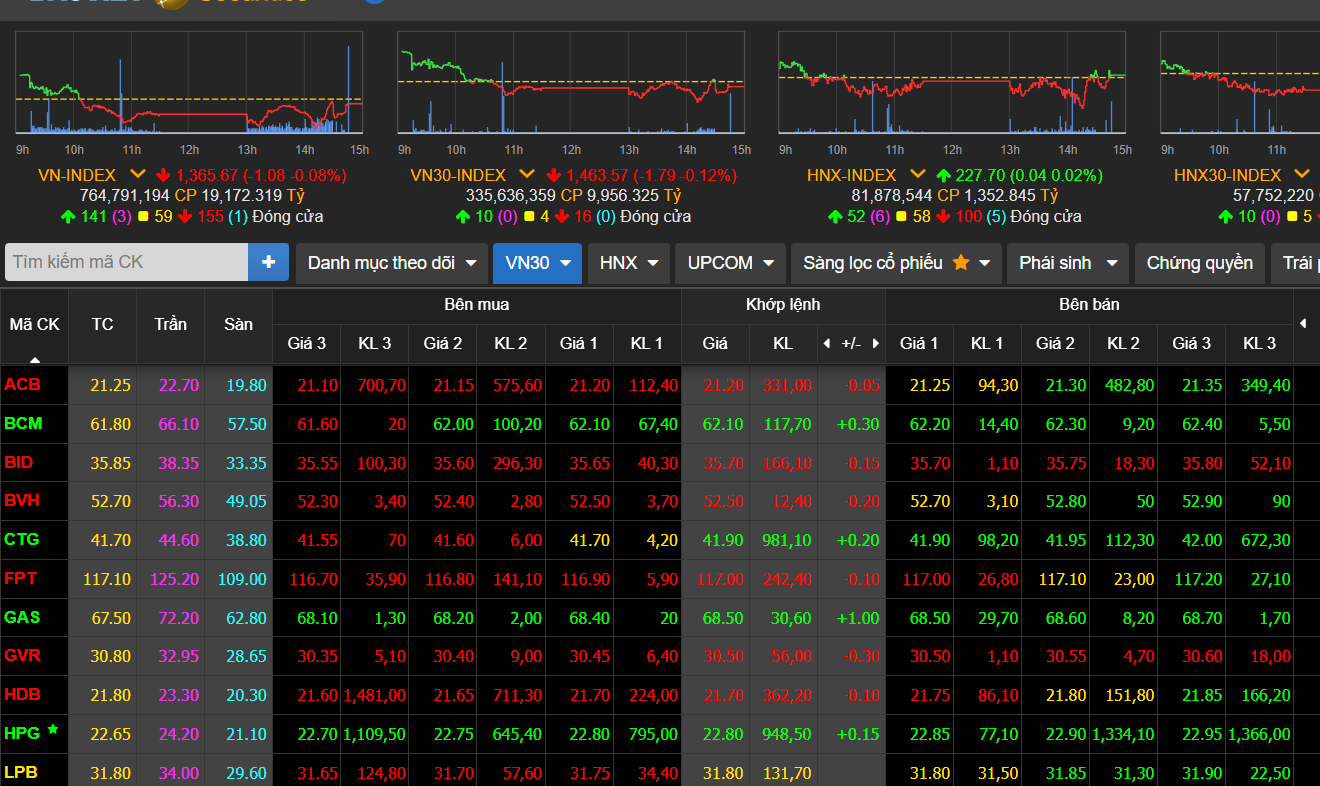
Task: Click the Khớp lệnh header group
Action: point(783,304)
